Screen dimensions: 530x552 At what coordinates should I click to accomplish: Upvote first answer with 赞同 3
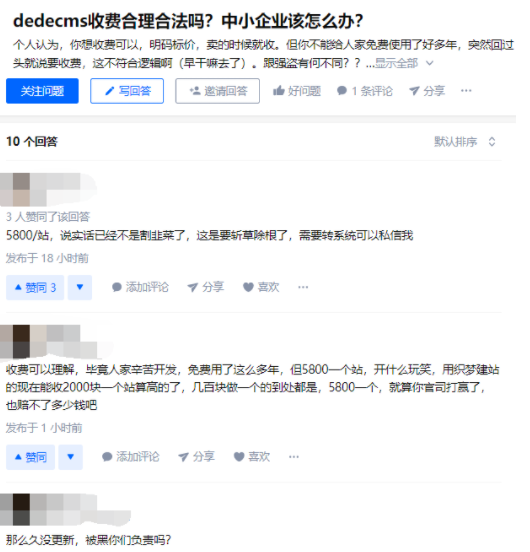coord(35,288)
